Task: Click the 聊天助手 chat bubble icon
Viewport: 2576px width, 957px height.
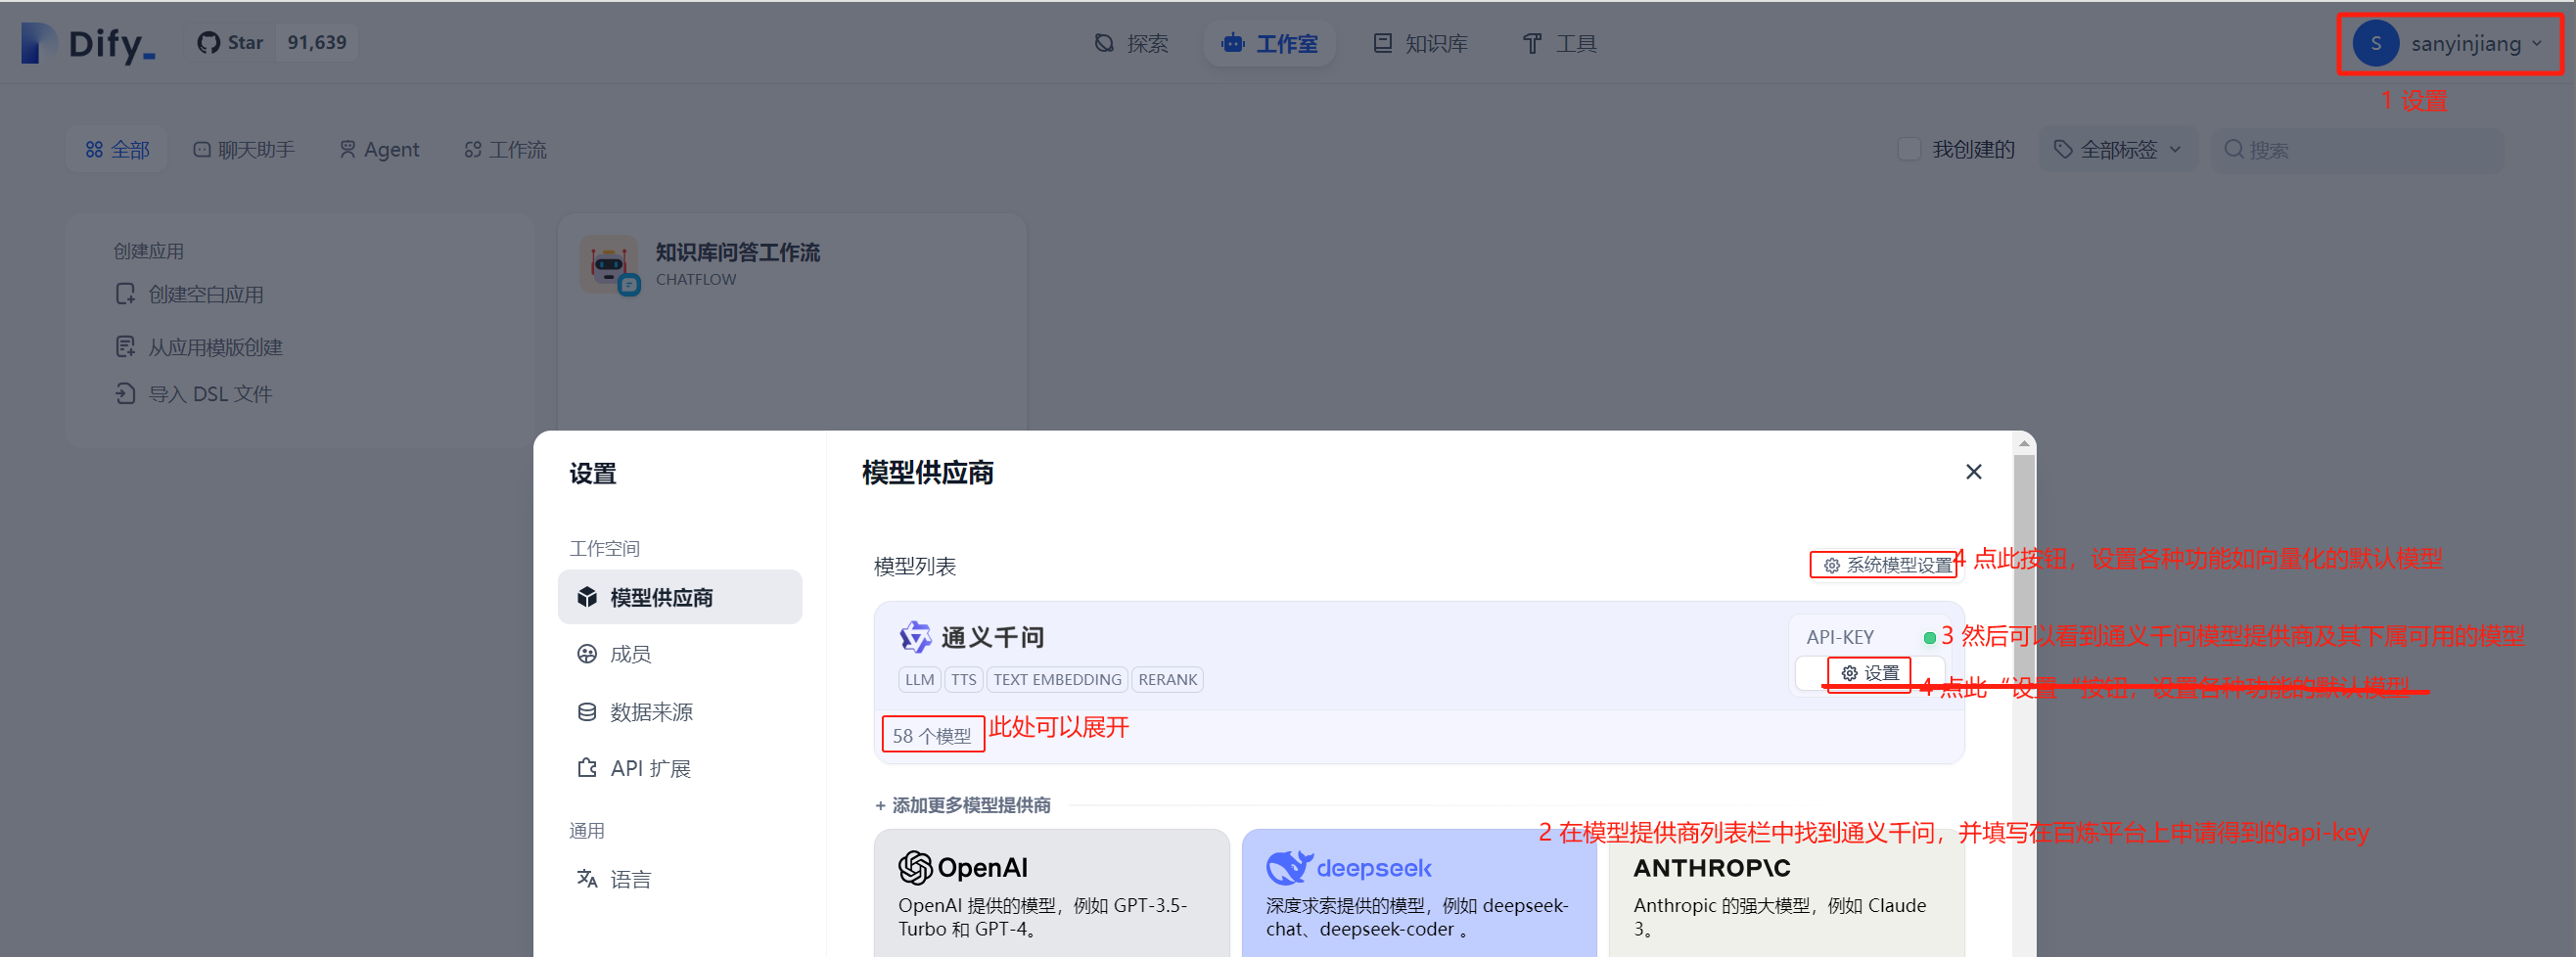Action: pos(201,149)
